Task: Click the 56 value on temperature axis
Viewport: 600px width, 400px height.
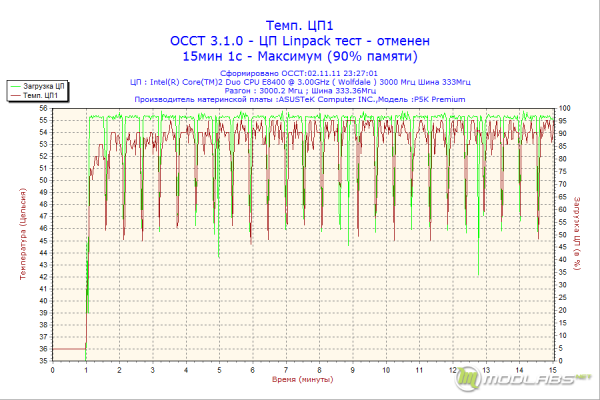Action: (44, 108)
